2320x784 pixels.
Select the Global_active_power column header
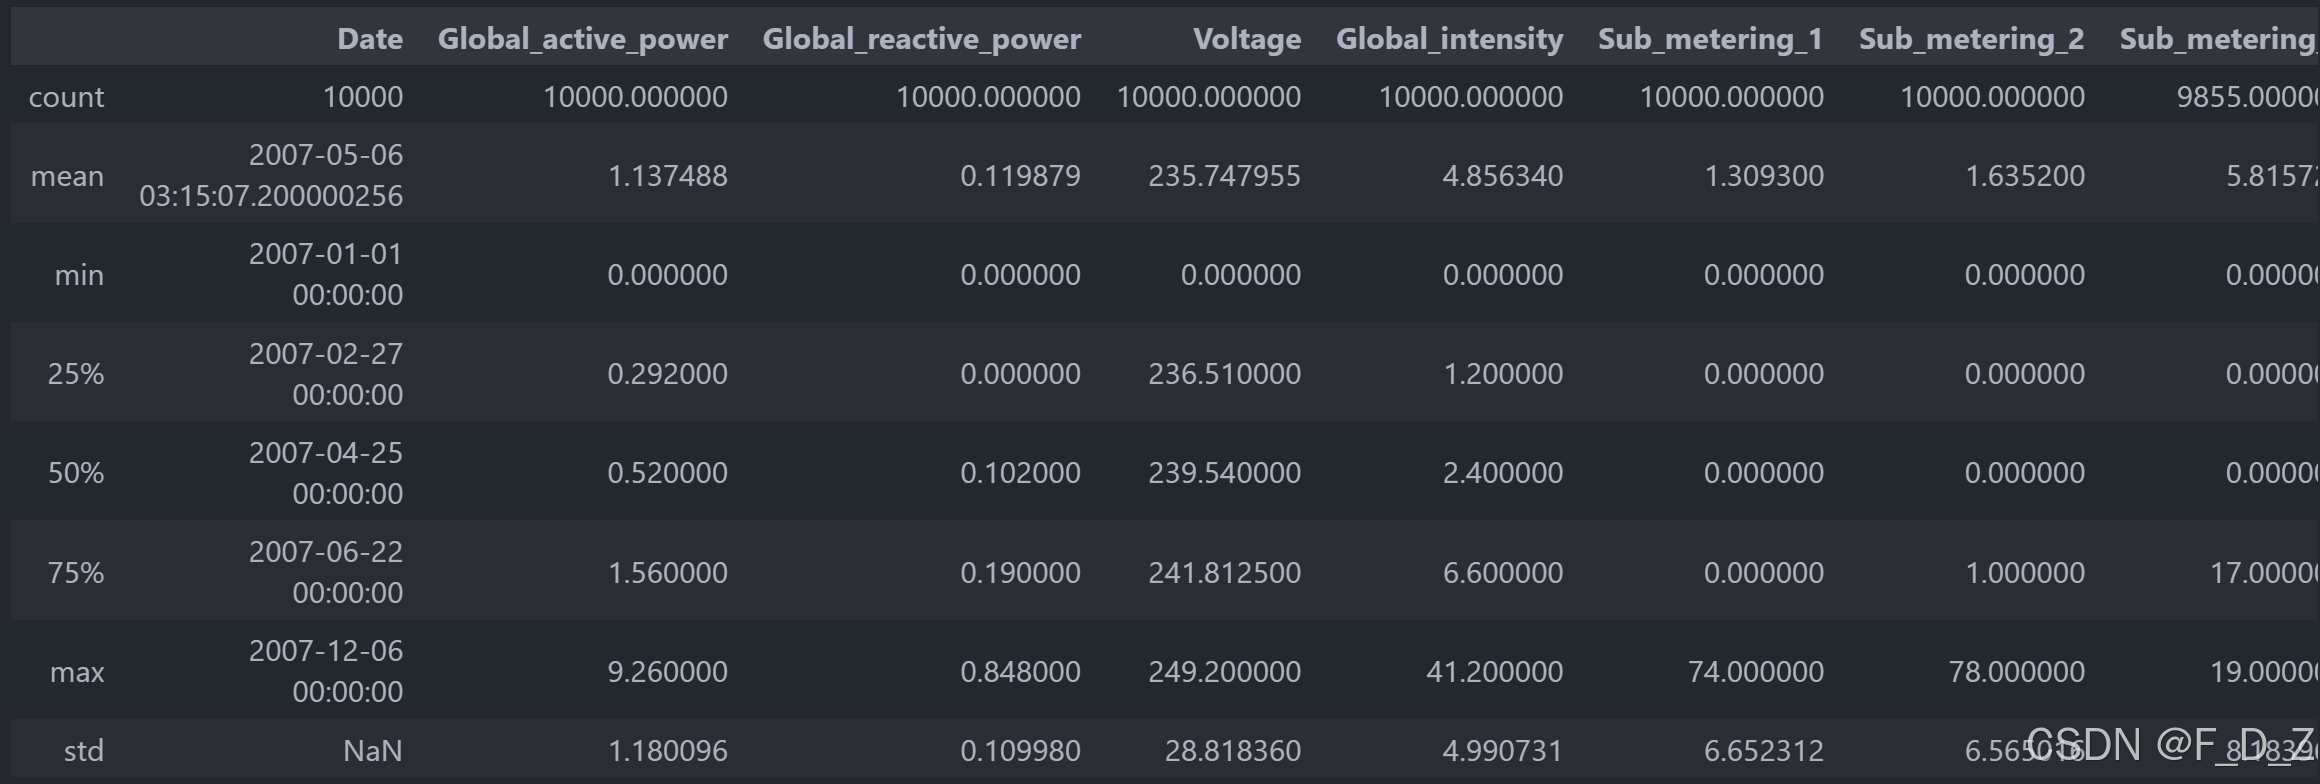(x=583, y=38)
